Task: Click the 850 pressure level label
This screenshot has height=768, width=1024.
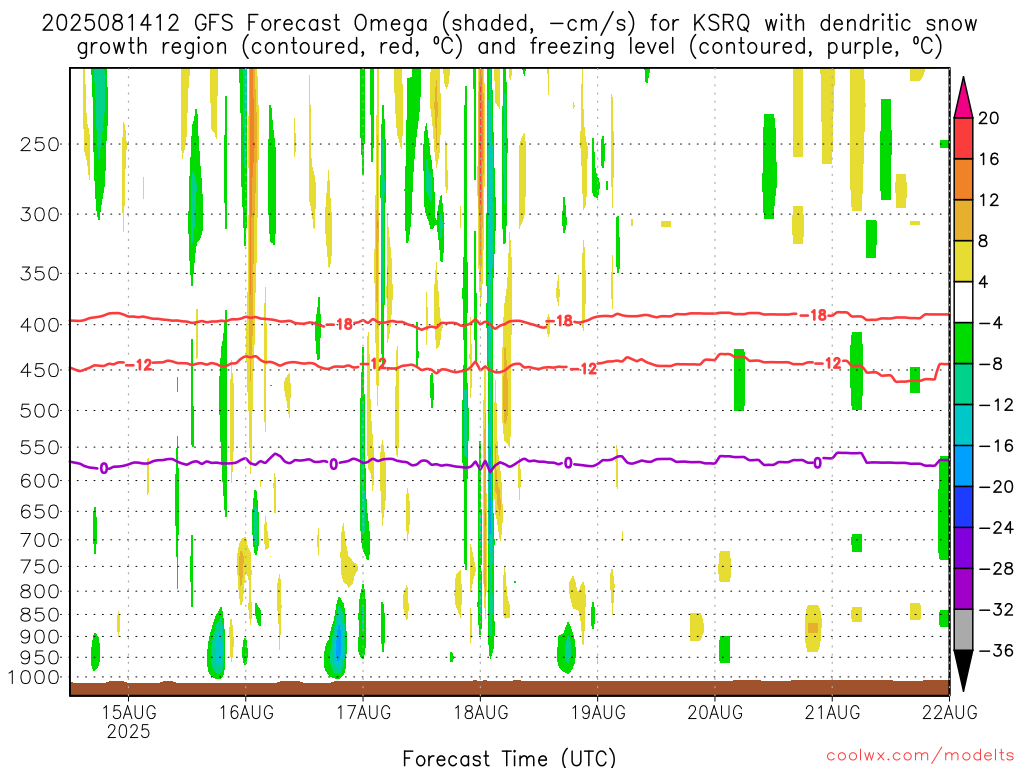Action: coord(40,615)
